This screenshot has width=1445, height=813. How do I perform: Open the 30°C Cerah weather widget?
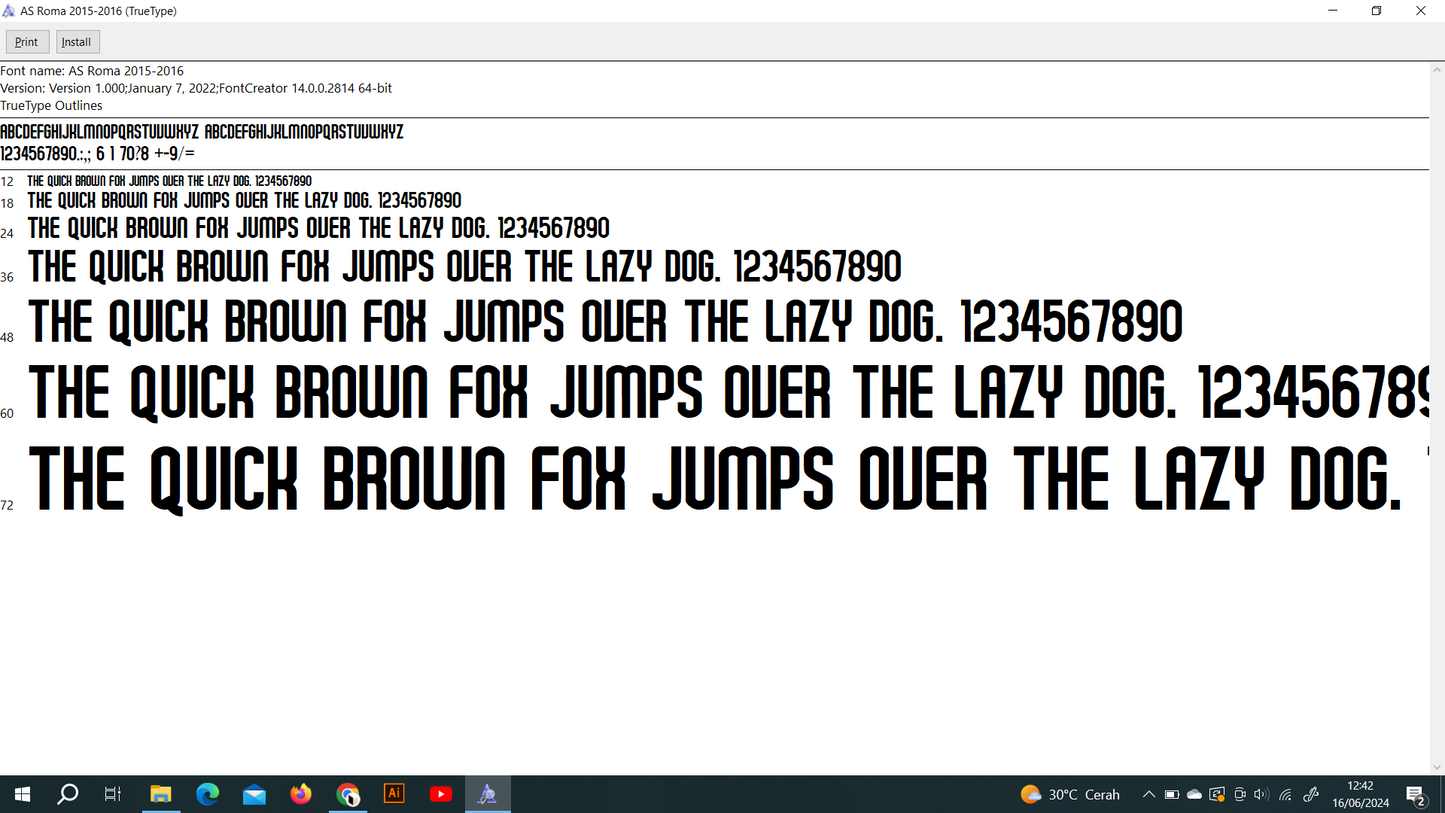[x=1070, y=795]
